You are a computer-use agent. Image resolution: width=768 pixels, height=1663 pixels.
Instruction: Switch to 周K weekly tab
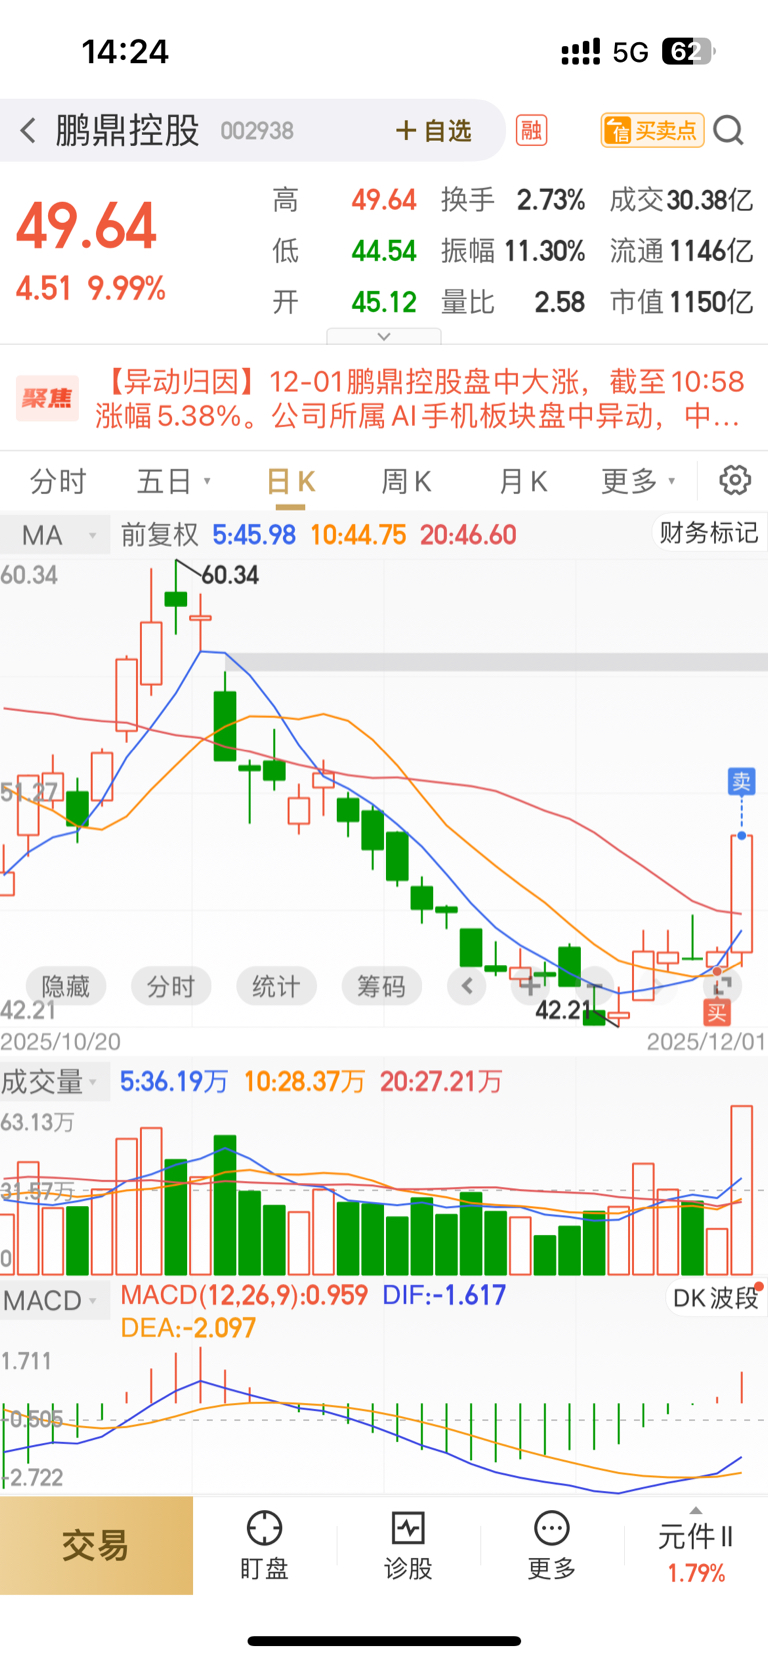click(406, 481)
